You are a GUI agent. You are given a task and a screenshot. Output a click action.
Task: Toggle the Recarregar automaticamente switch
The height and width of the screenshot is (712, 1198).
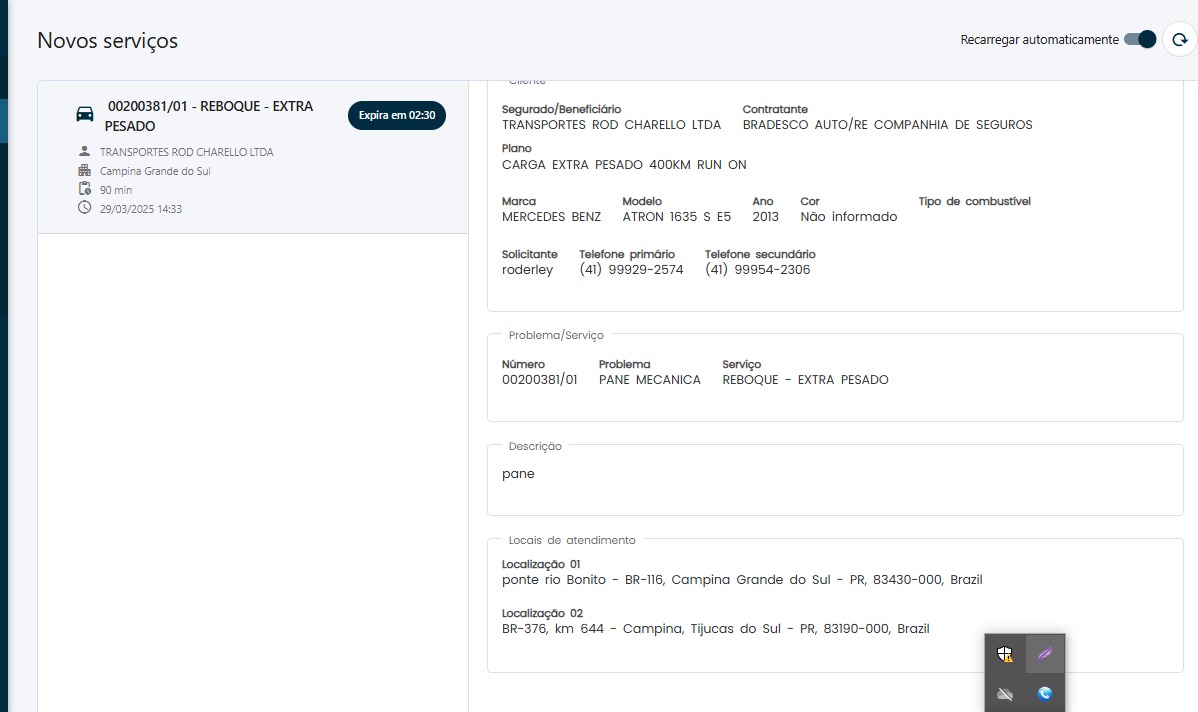point(1140,39)
